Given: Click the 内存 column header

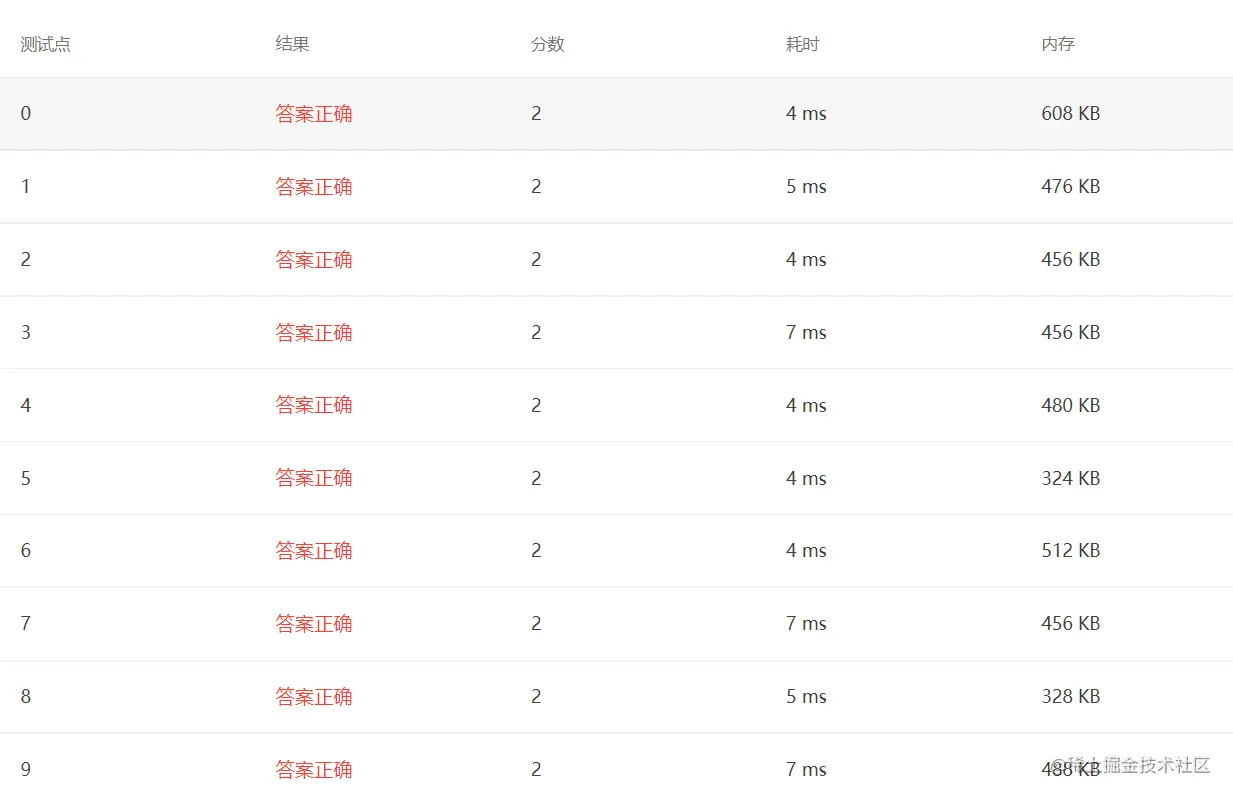Looking at the screenshot, I should pos(1058,44).
